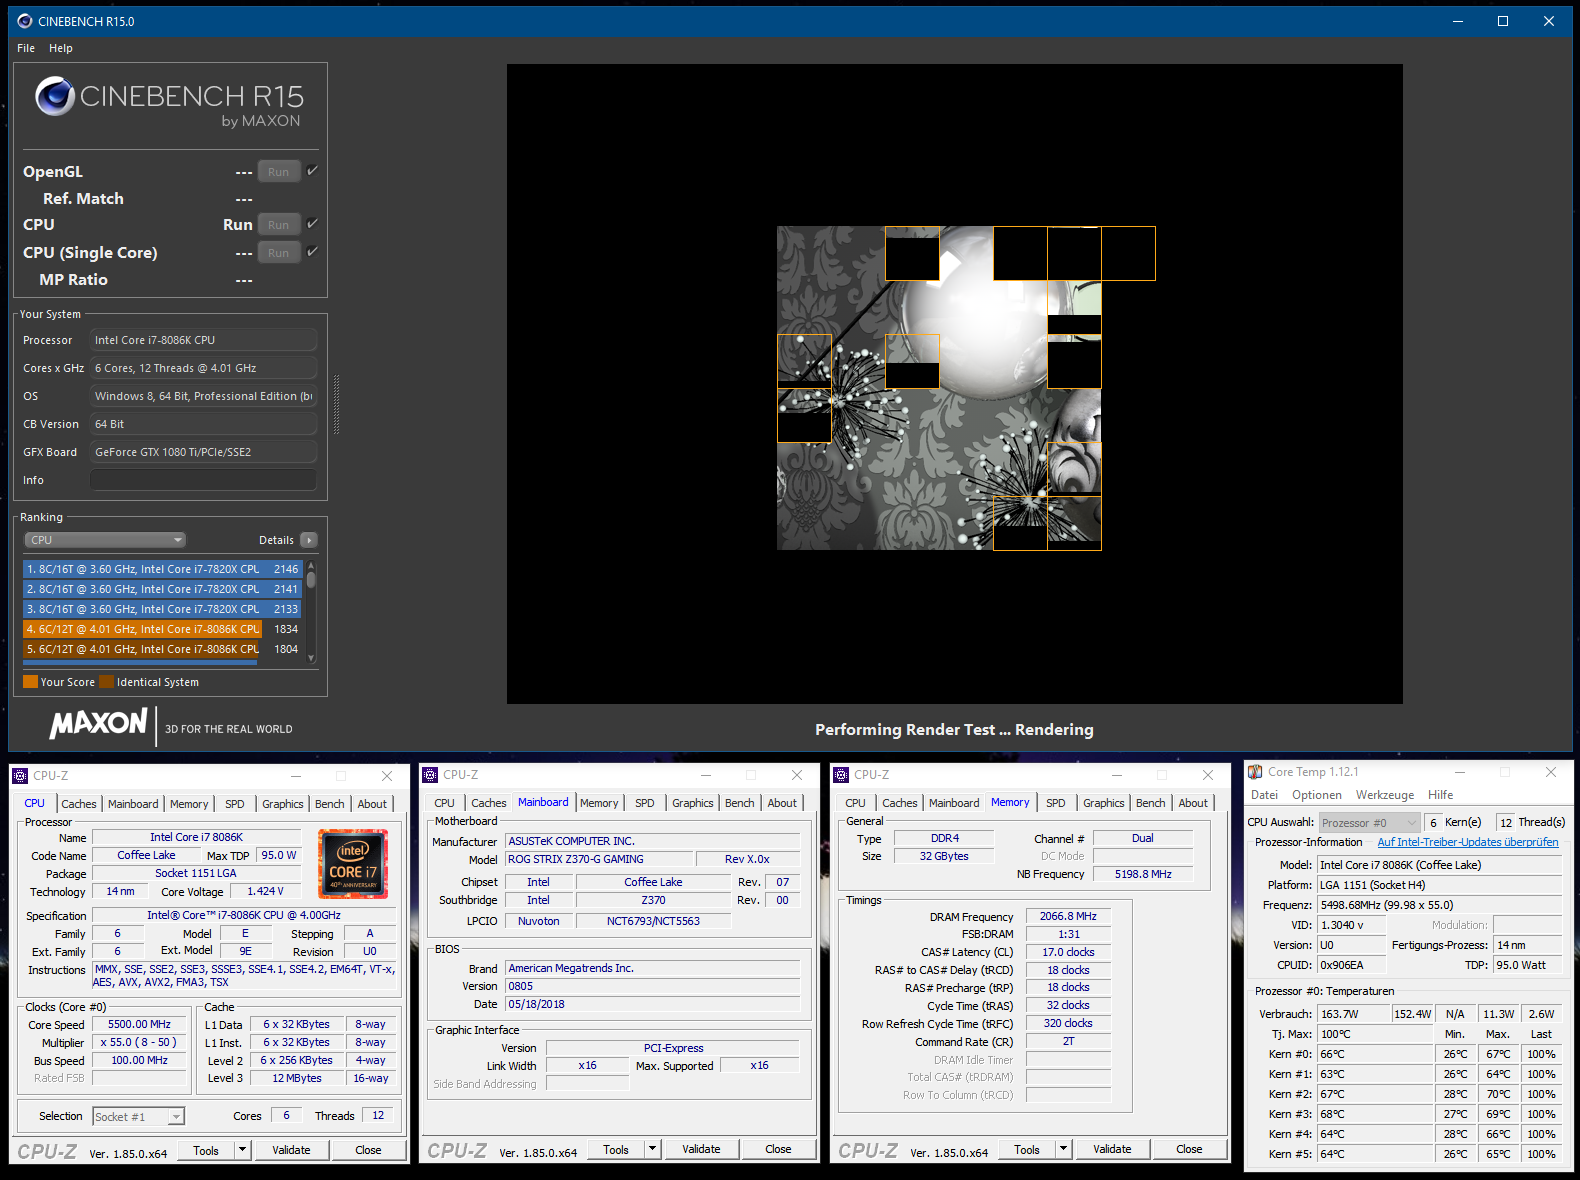Click the Info input field in Your System

pos(203,480)
